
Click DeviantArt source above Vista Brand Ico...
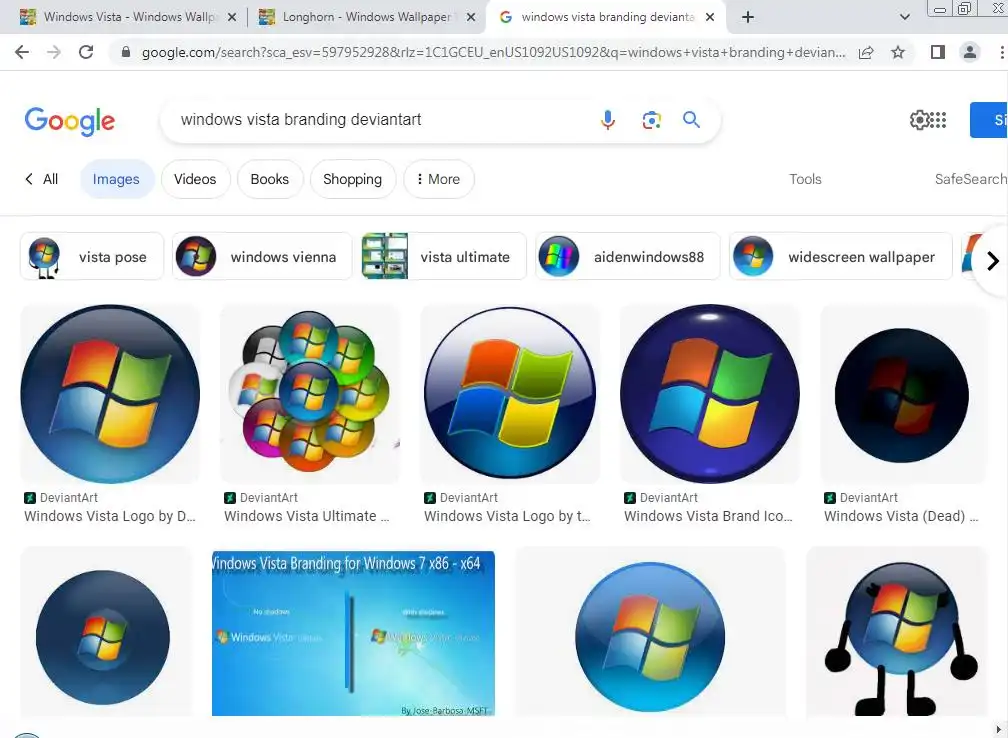(x=661, y=498)
